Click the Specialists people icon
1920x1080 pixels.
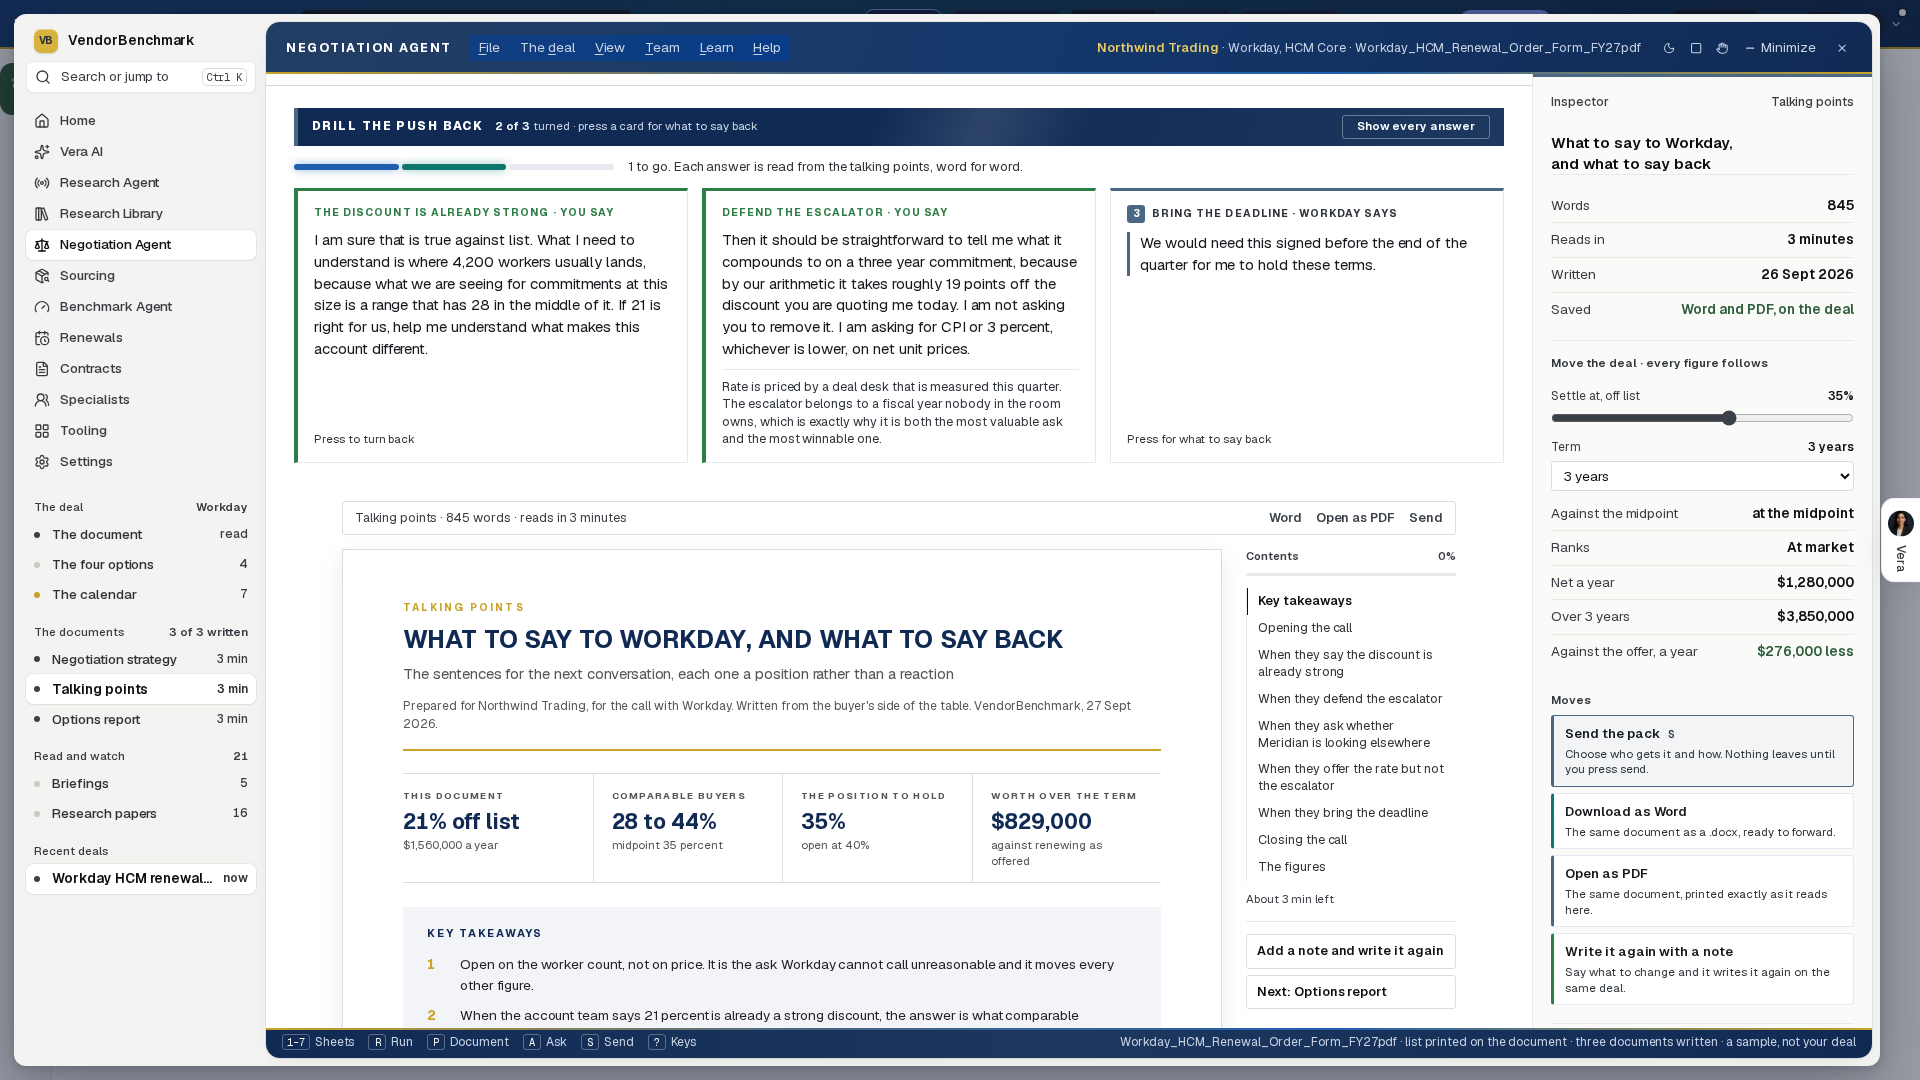point(42,400)
